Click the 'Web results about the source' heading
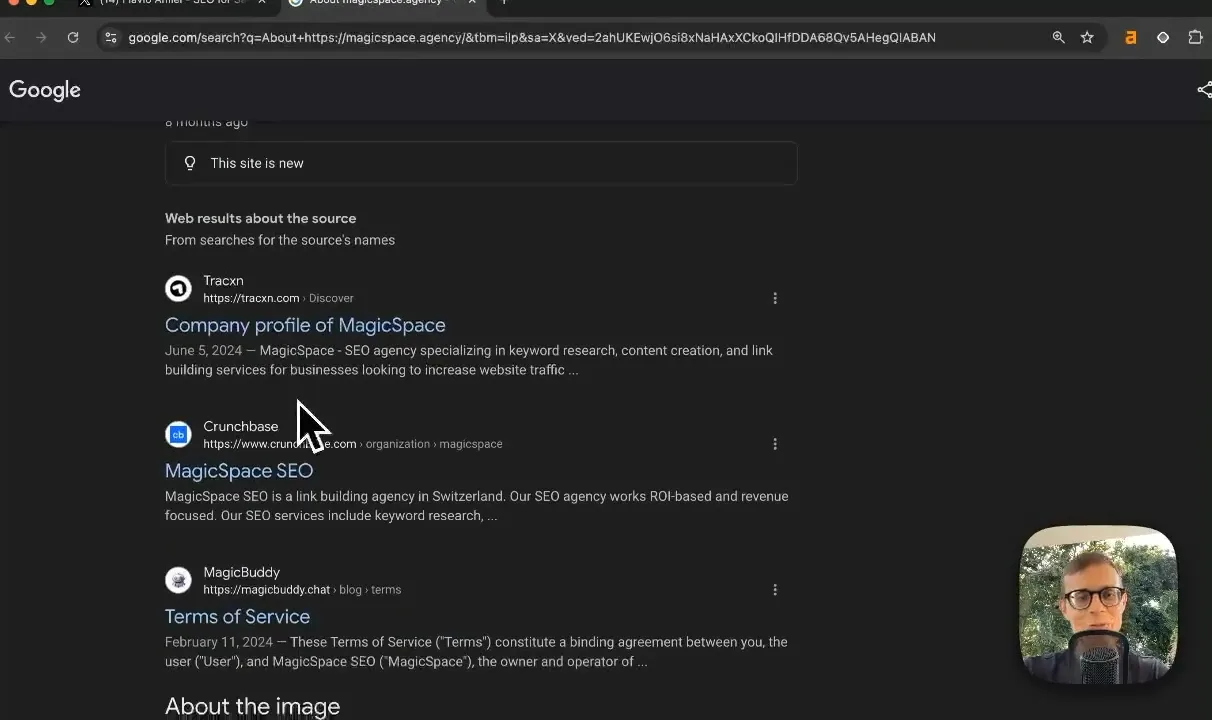The image size is (1212, 720). tap(260, 218)
